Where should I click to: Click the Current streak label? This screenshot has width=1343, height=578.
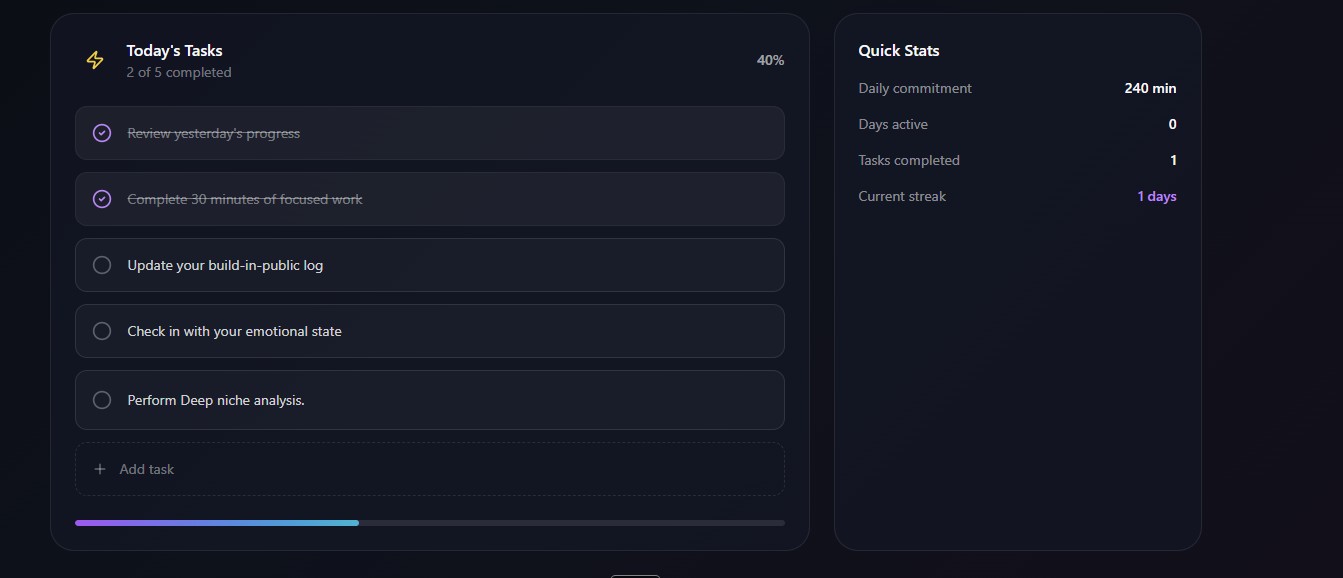[x=902, y=196]
